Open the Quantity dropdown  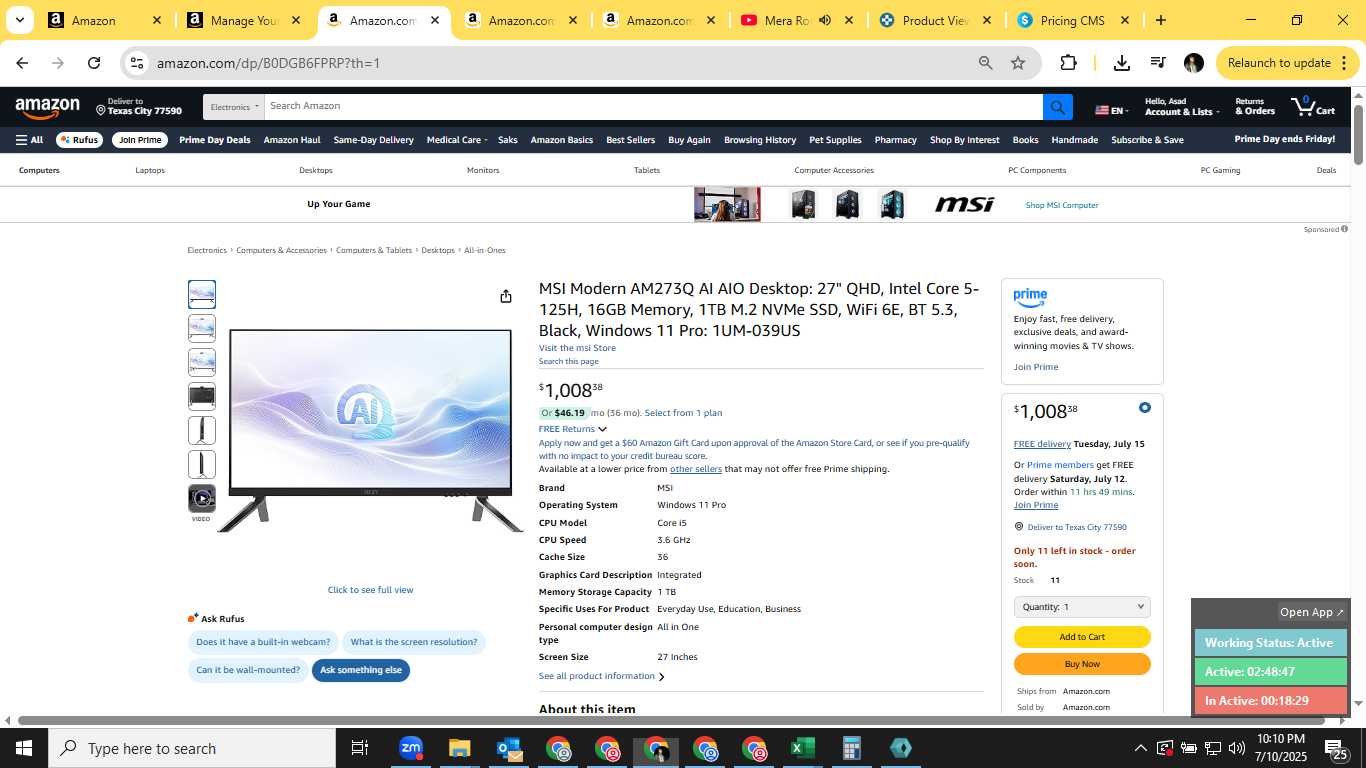click(x=1082, y=607)
